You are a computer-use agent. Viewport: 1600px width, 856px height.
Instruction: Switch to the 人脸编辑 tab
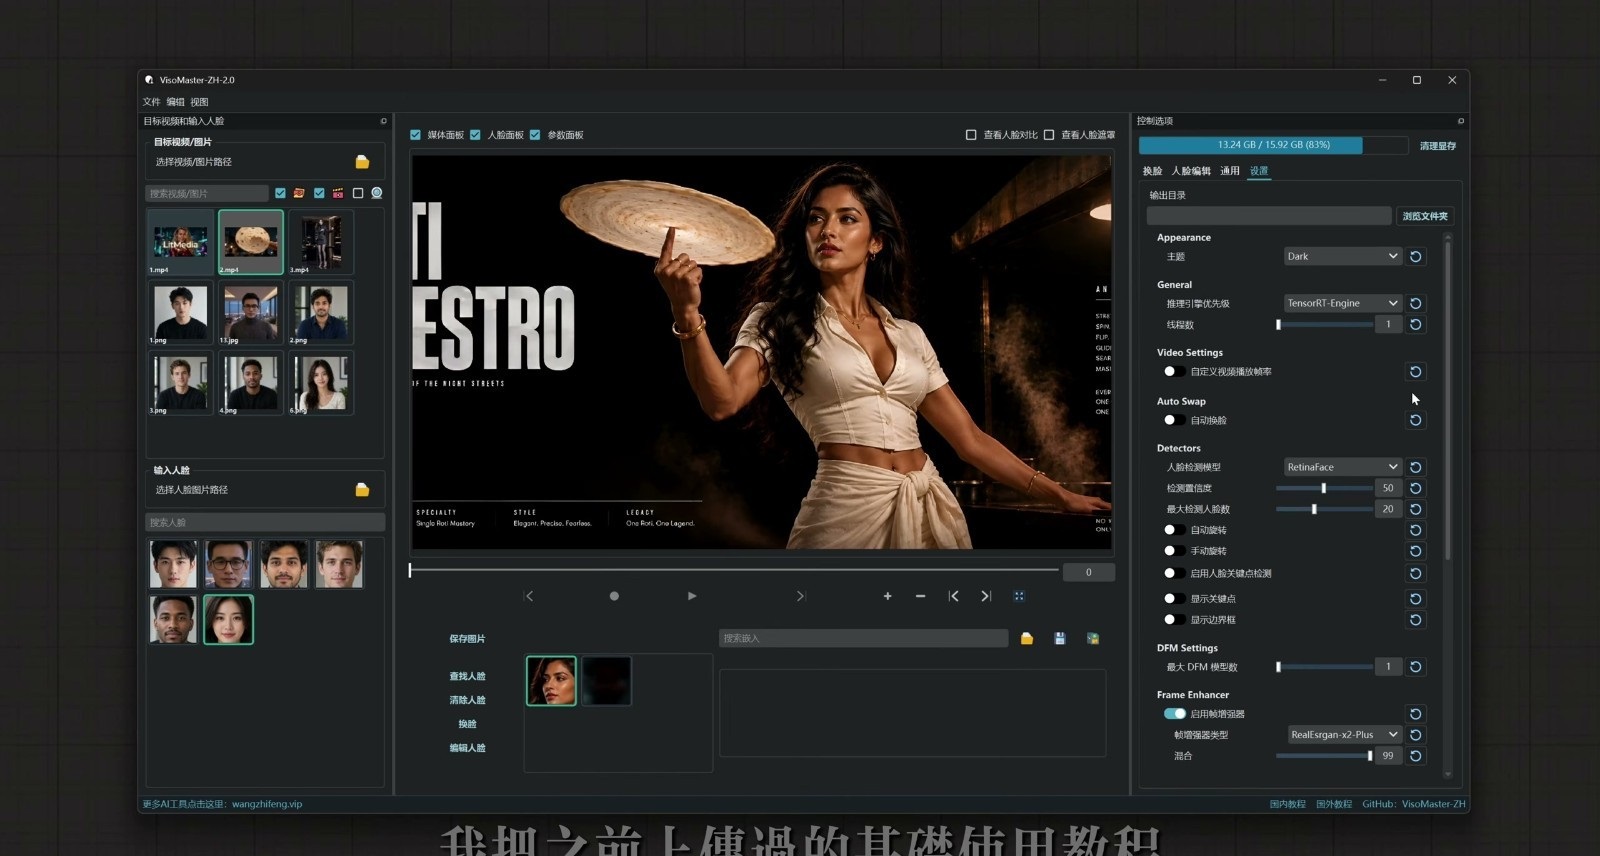[x=1191, y=171]
